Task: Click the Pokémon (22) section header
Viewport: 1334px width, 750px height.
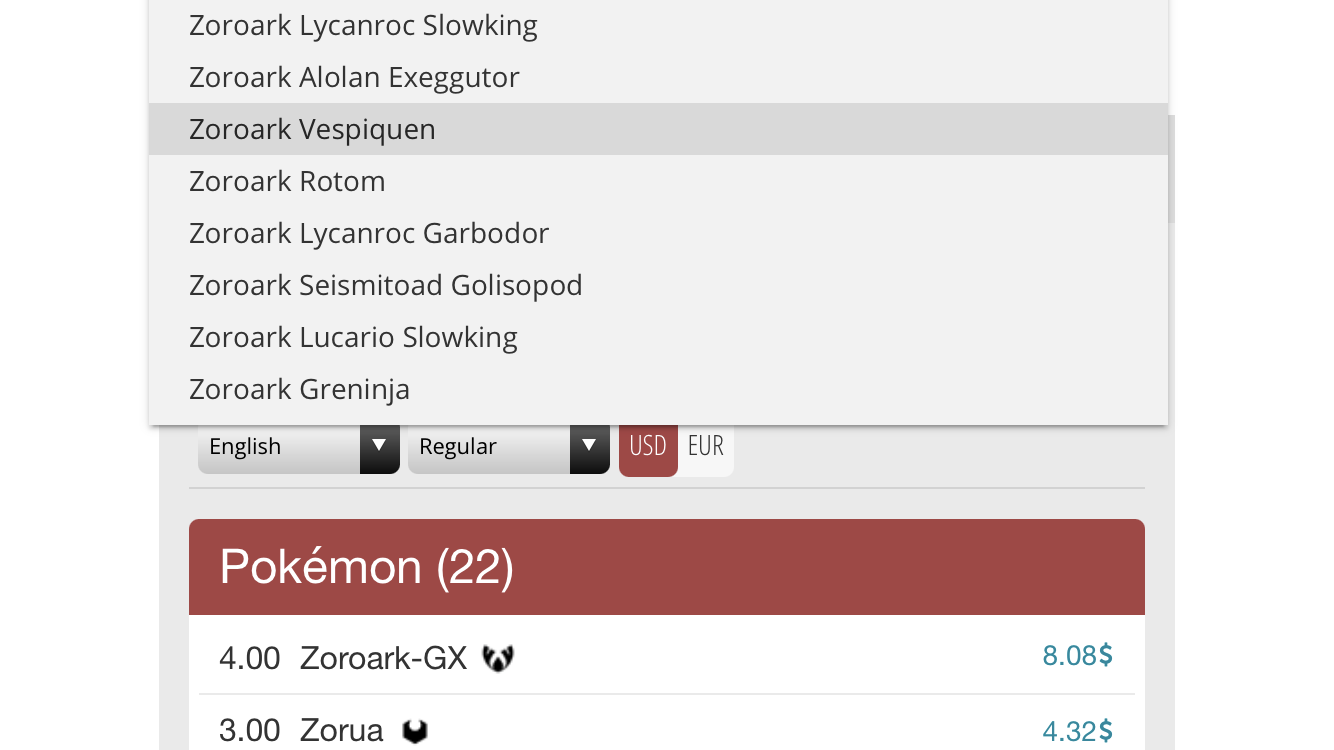Action: click(x=667, y=567)
